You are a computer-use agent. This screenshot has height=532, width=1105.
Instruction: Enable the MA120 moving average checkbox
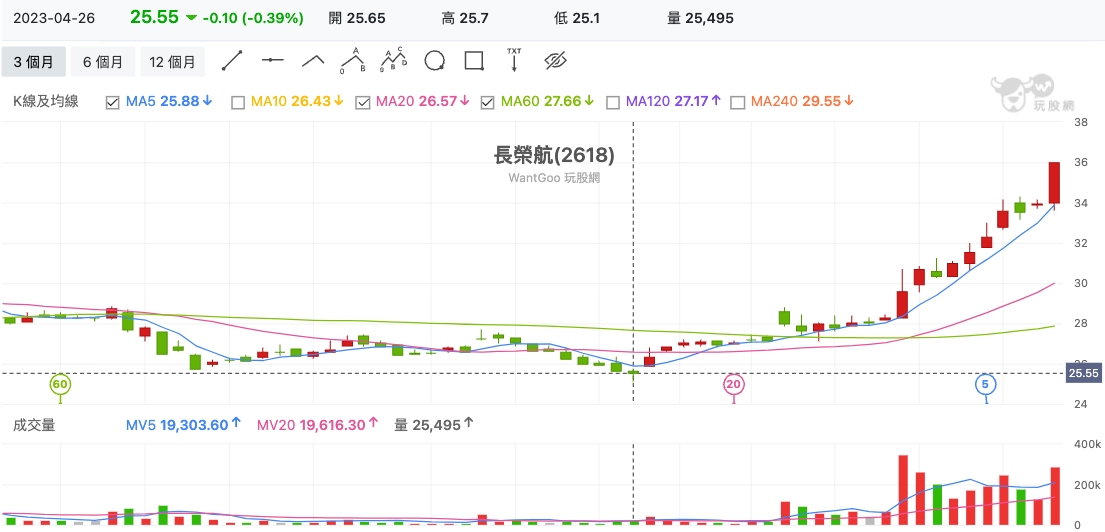click(x=612, y=102)
